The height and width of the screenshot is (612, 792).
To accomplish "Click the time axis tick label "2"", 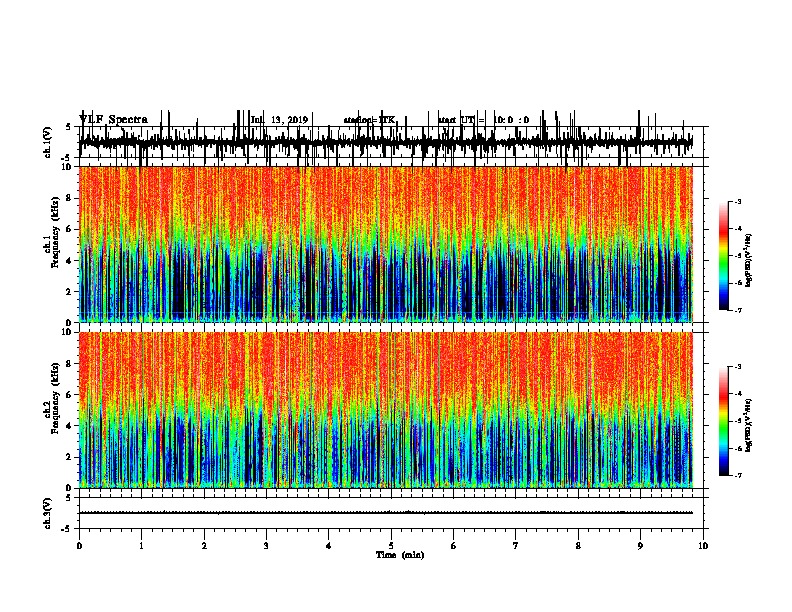I will click(x=204, y=546).
